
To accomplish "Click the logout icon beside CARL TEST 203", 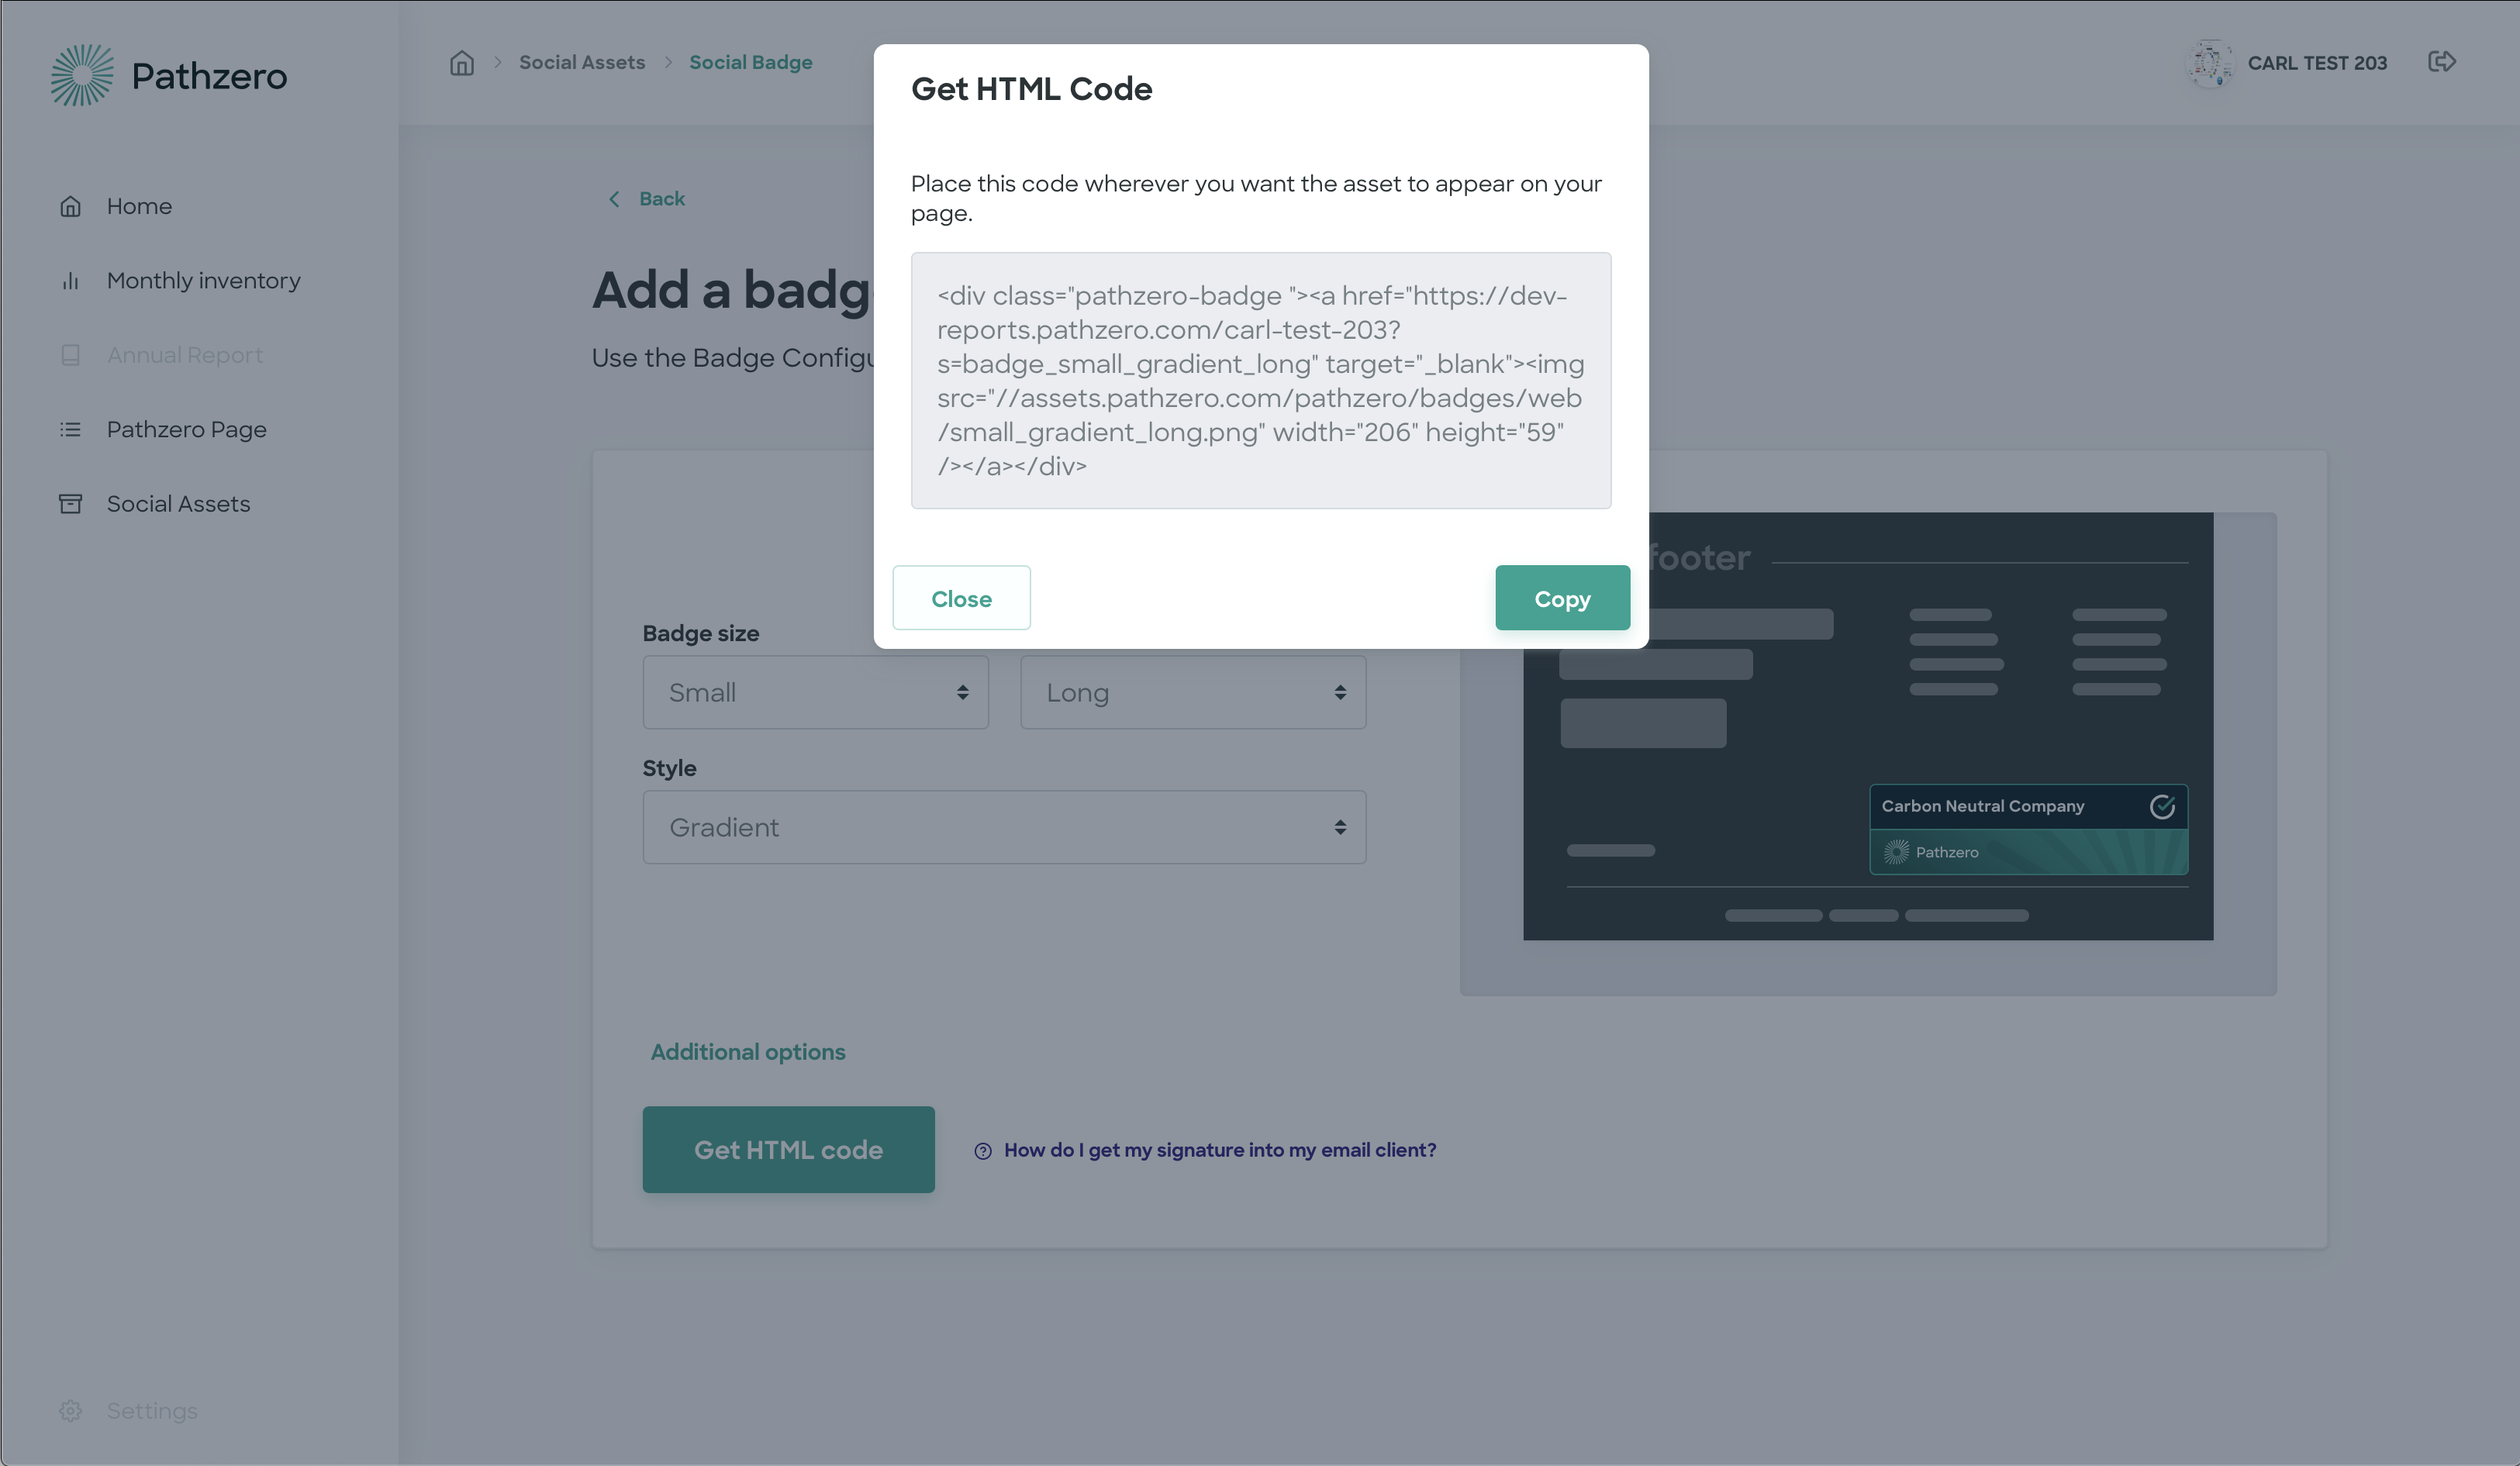I will click(x=2442, y=62).
